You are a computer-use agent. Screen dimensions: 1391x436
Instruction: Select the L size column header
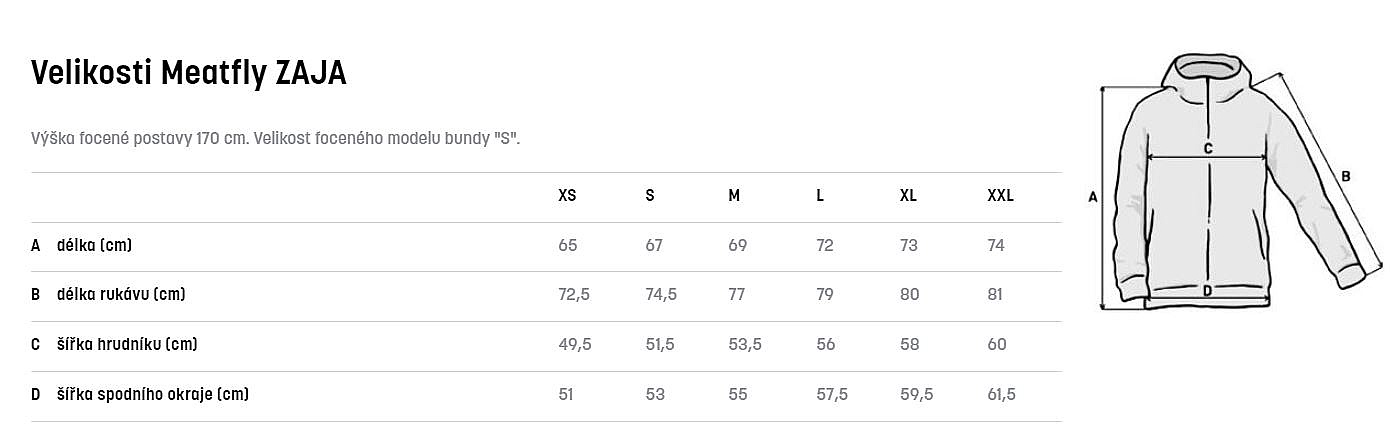(x=820, y=196)
